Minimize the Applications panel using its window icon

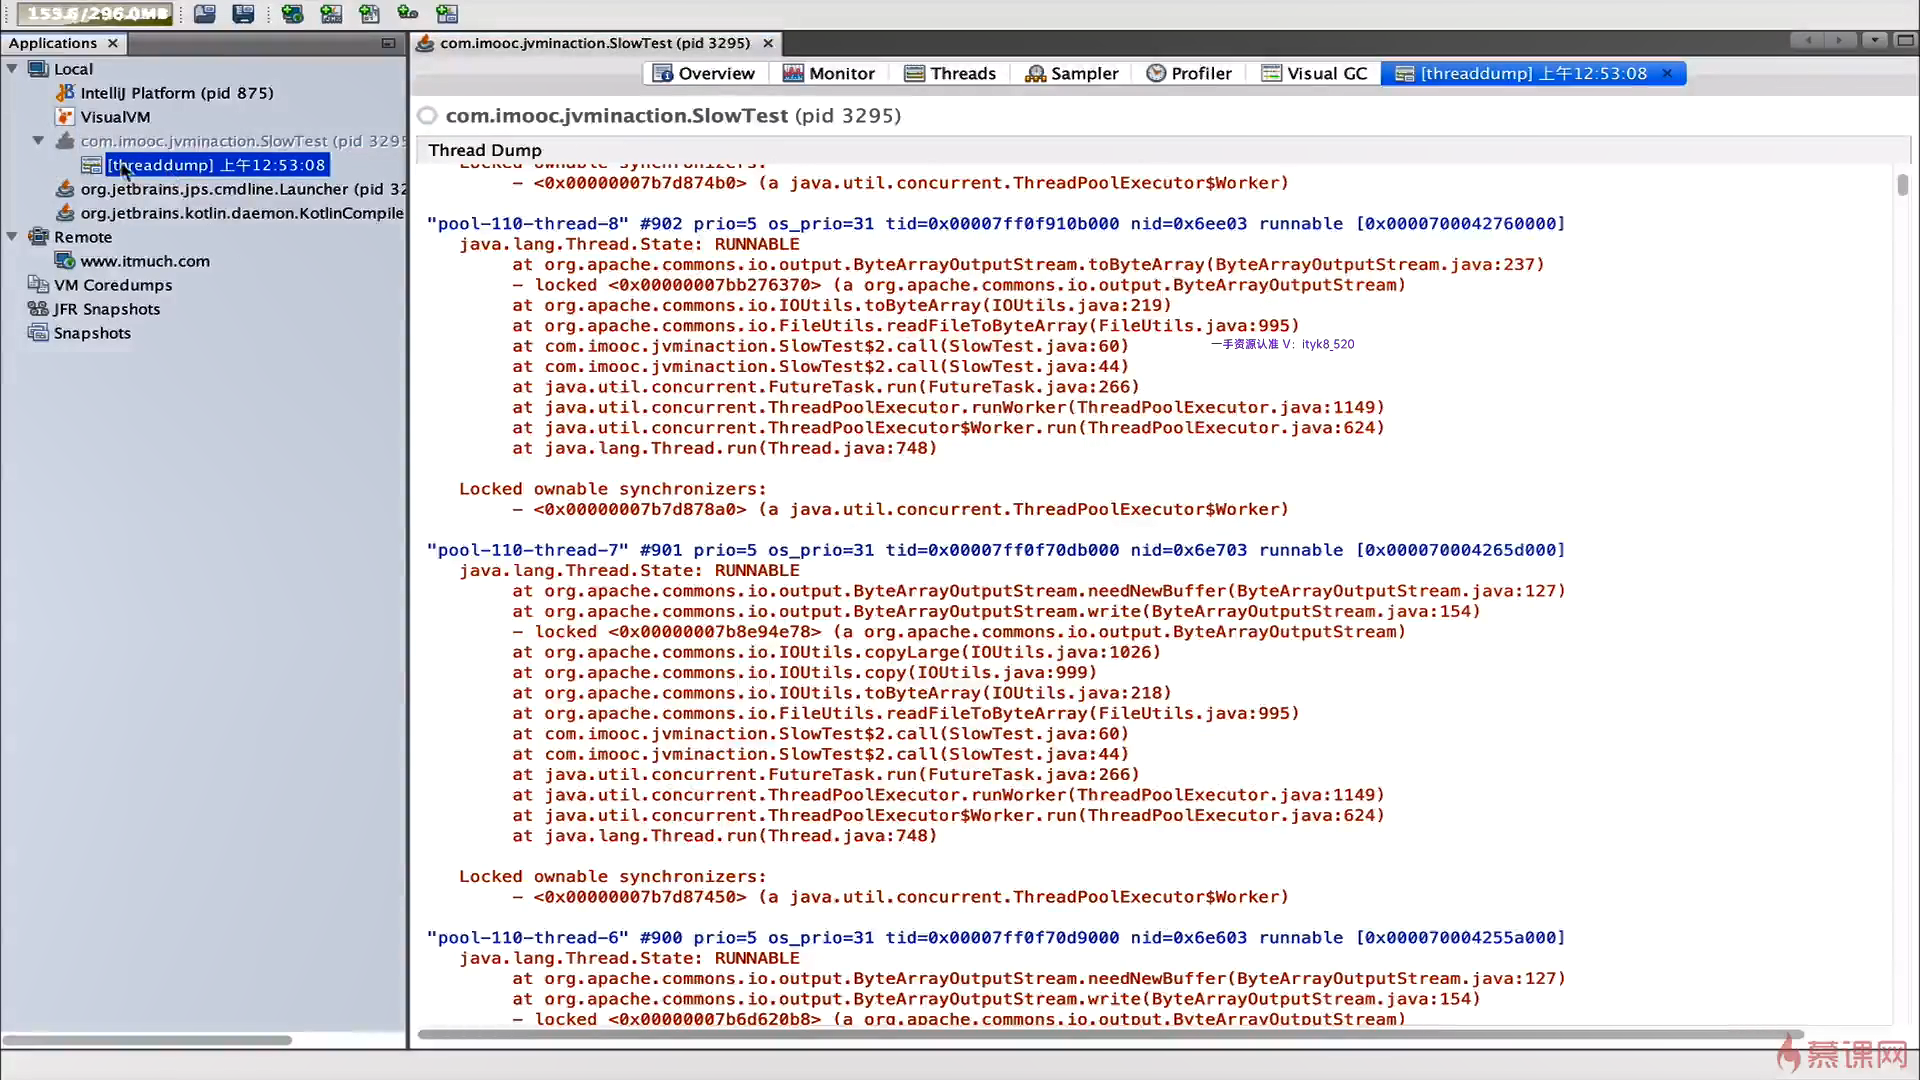coord(388,43)
